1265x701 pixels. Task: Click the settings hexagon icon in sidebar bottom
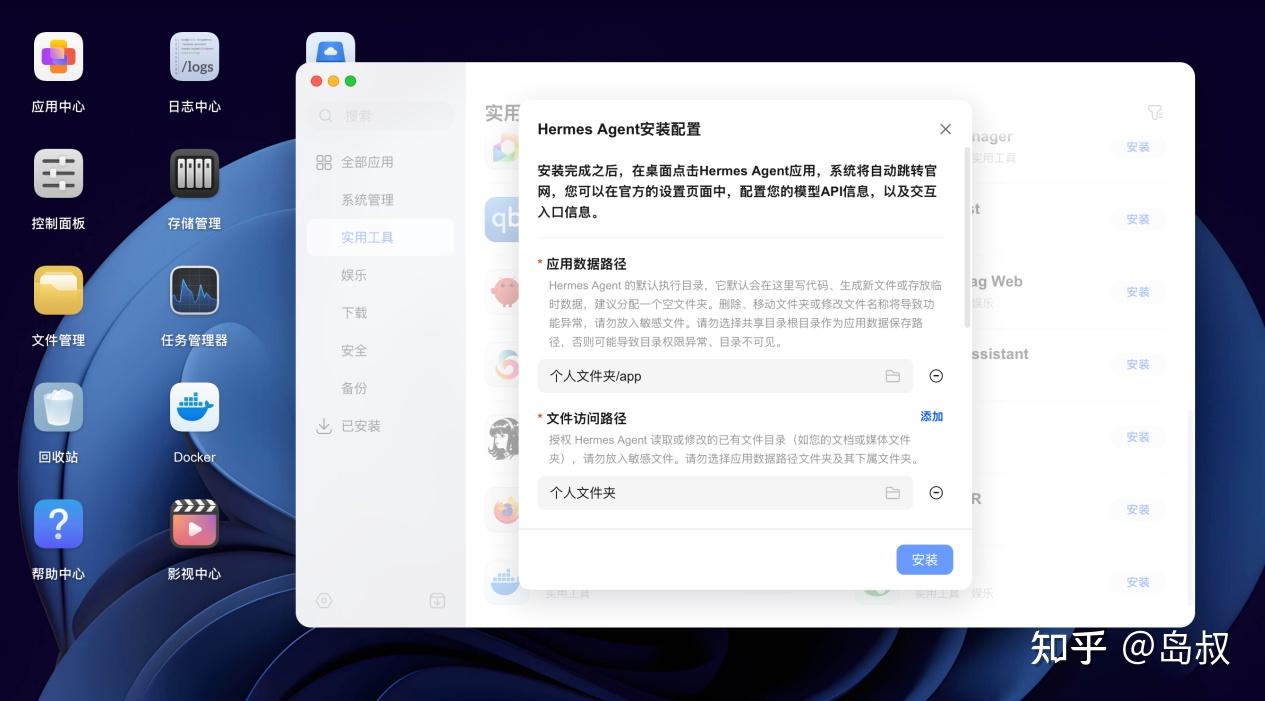pyautogui.click(x=324, y=601)
